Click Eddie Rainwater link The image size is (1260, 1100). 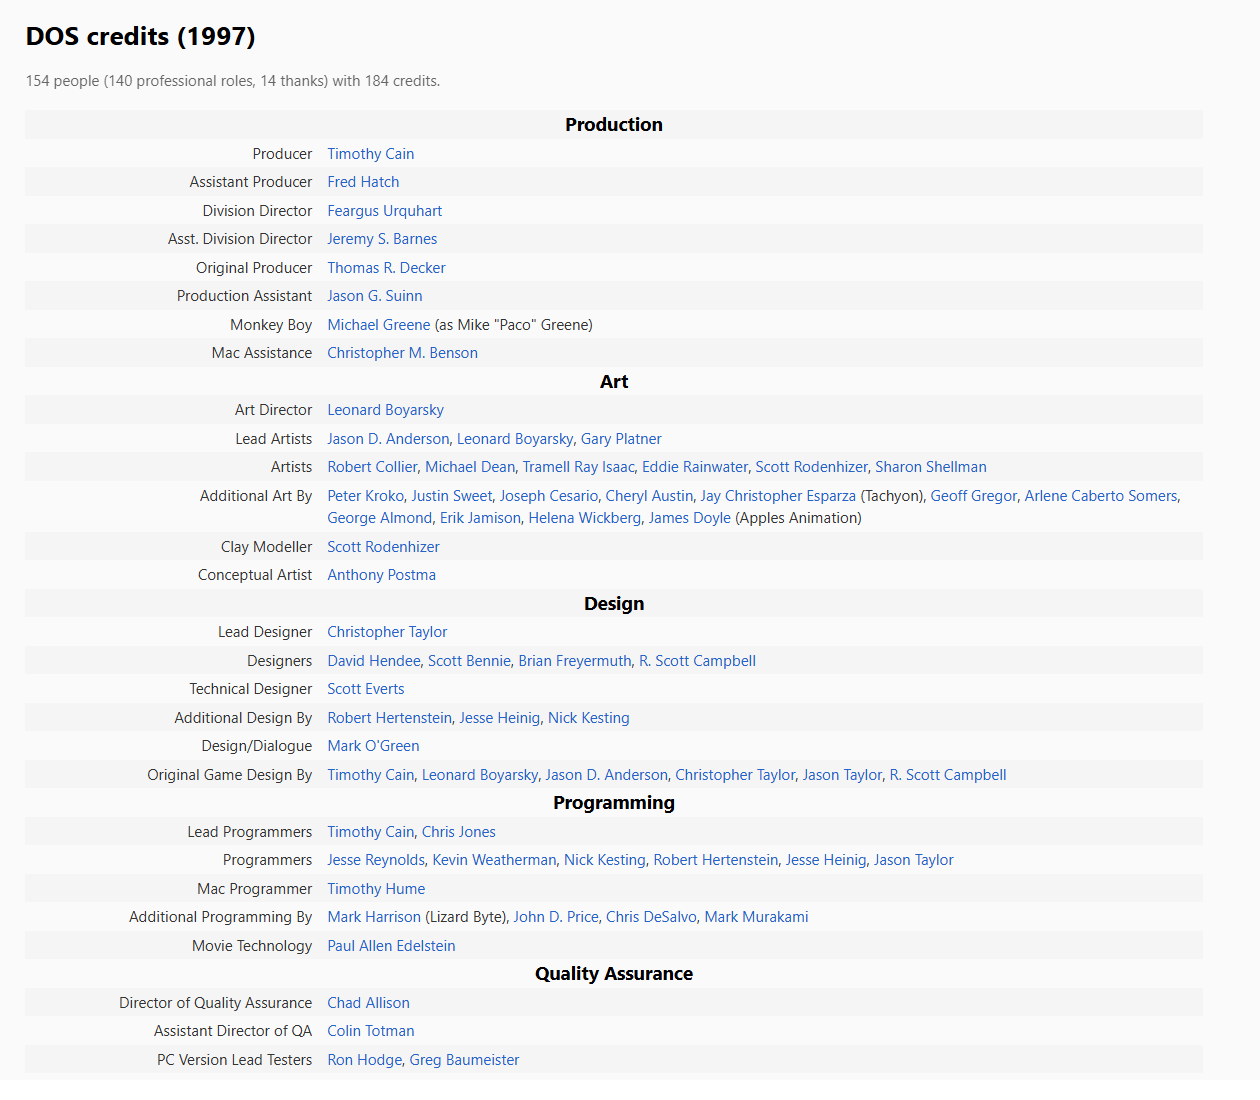pyautogui.click(x=695, y=467)
